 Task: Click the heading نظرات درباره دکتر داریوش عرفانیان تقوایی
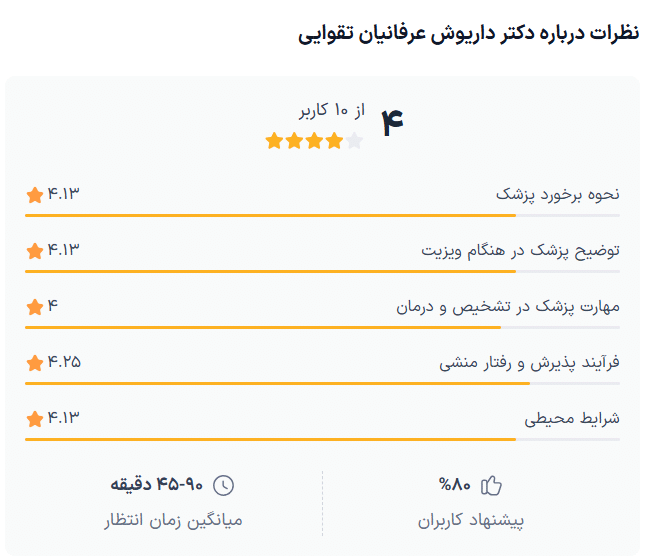[x=469, y=34]
